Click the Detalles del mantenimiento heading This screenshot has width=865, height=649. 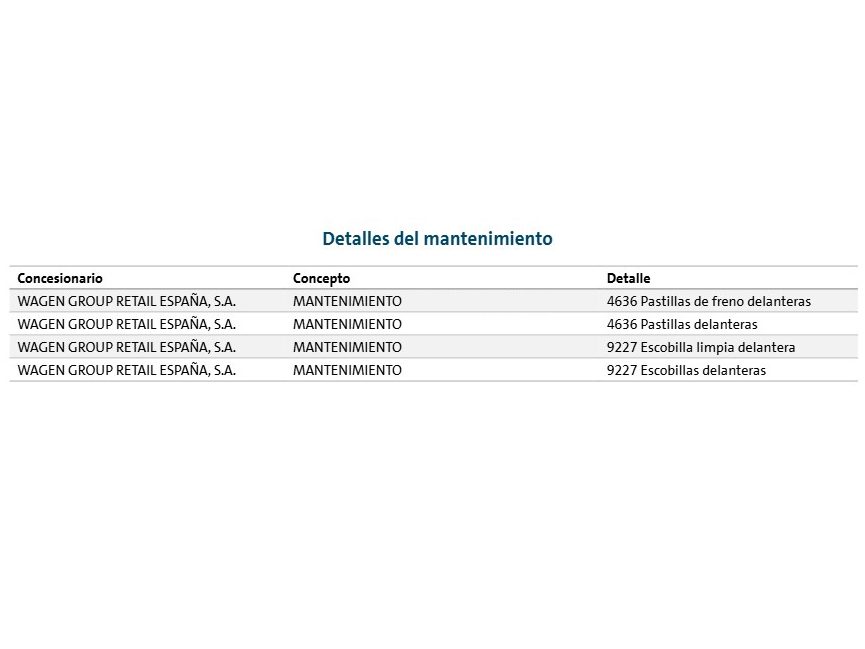point(437,239)
